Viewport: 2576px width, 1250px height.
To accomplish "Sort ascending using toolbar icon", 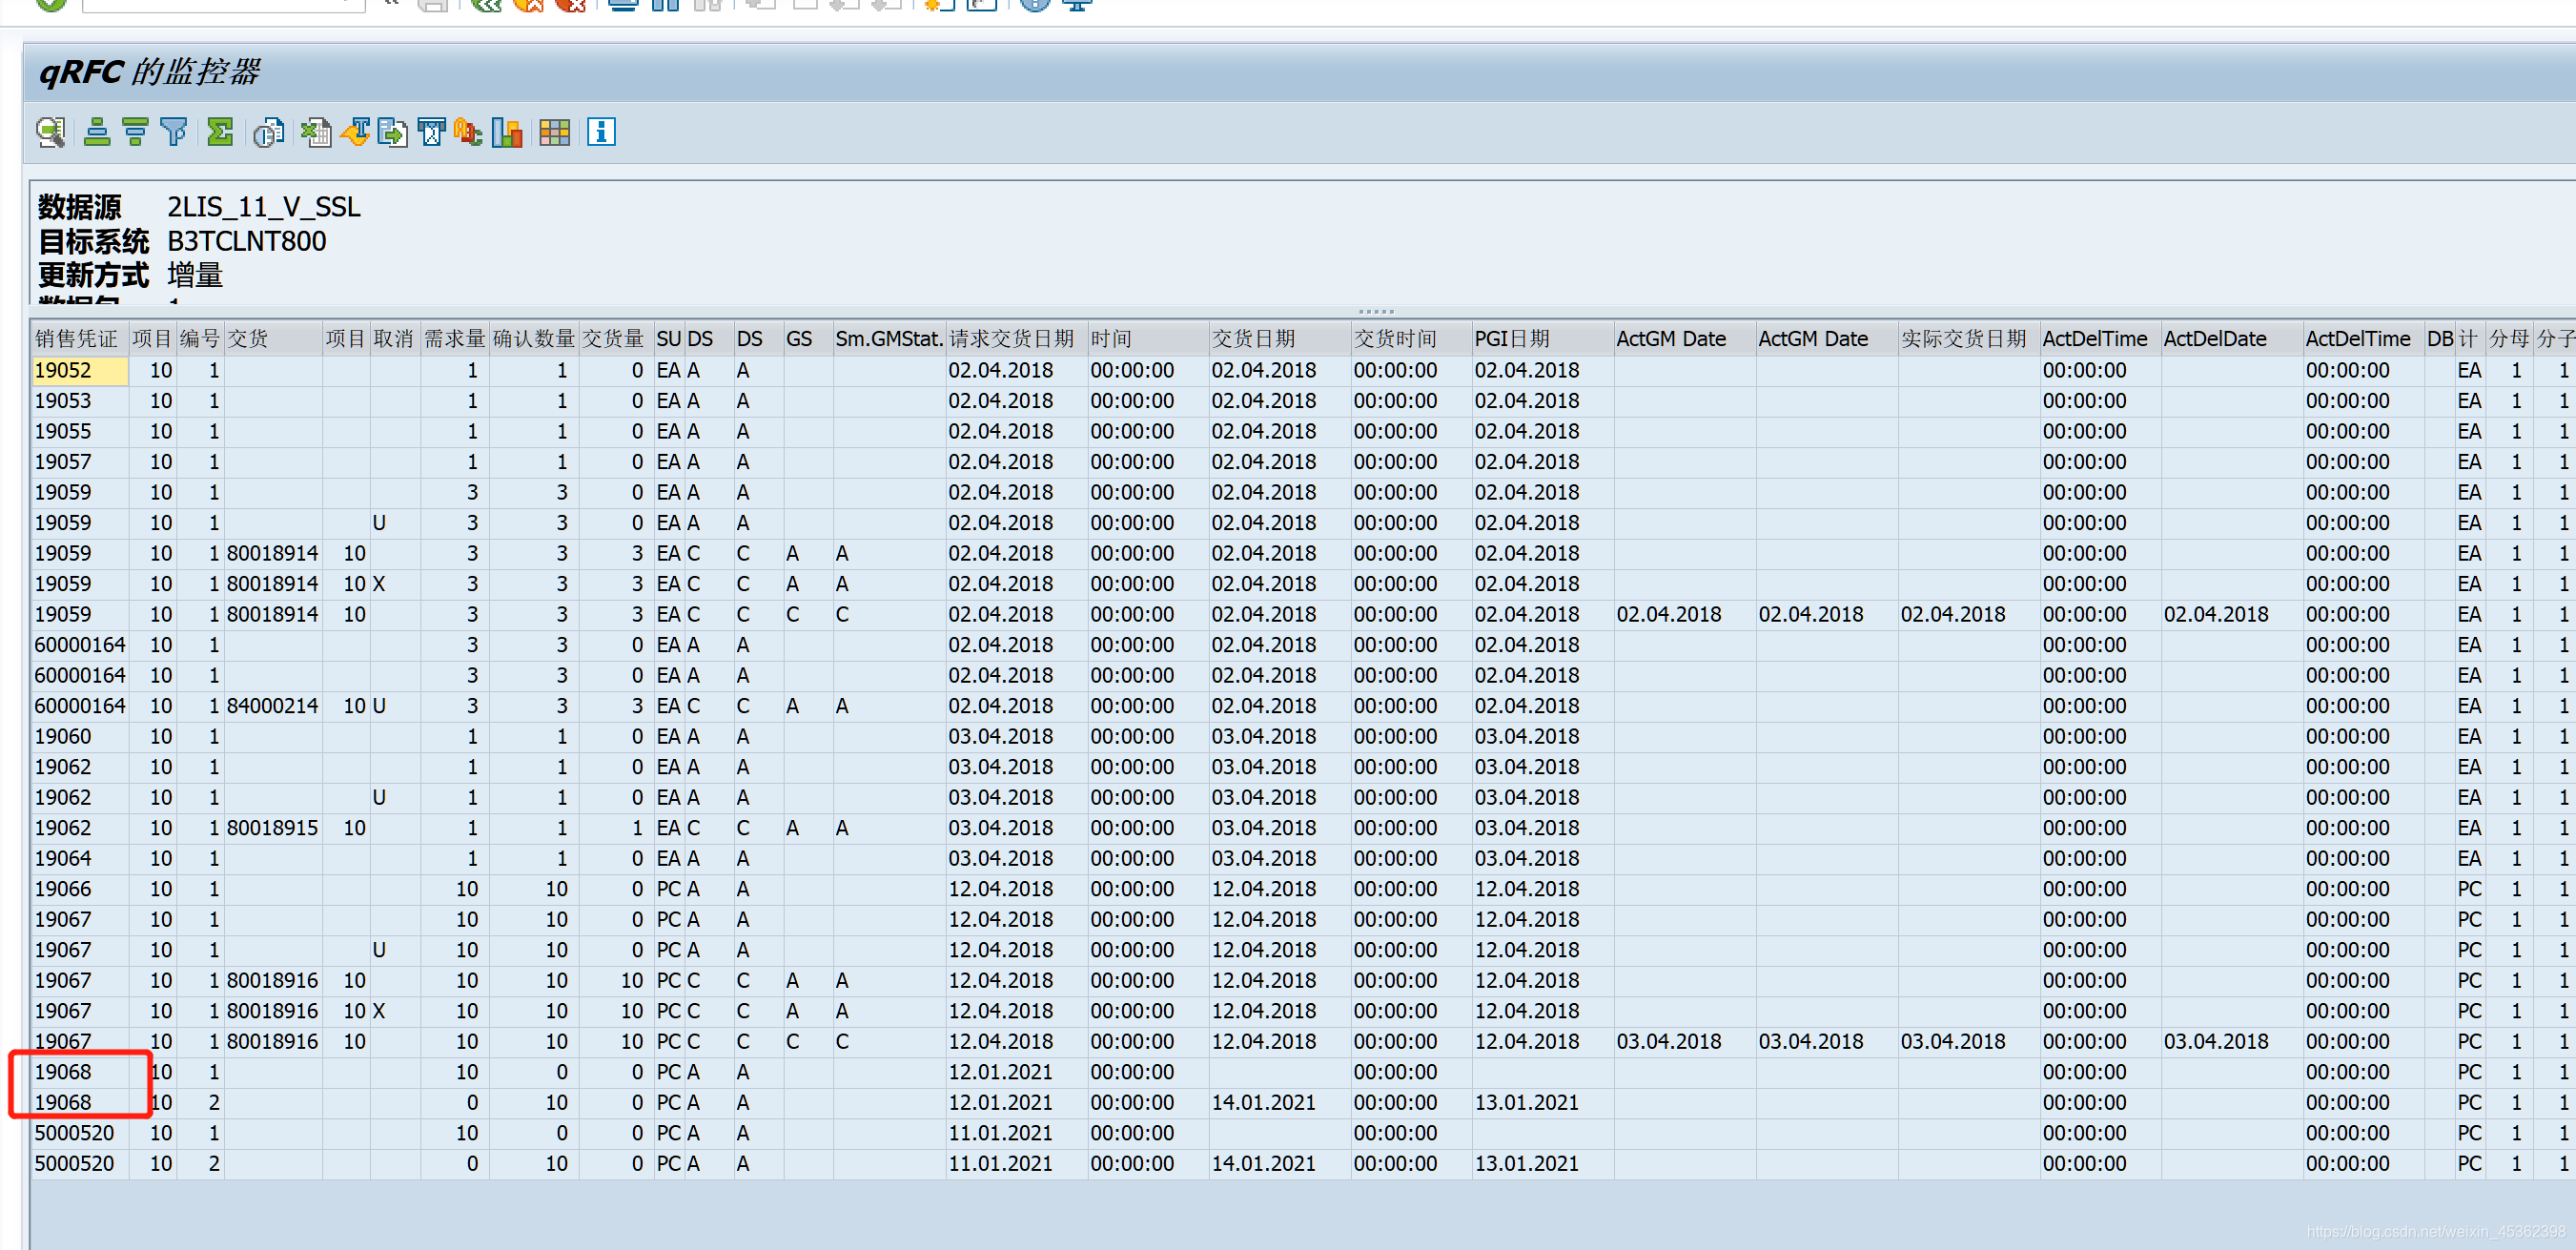I will tap(97, 132).
